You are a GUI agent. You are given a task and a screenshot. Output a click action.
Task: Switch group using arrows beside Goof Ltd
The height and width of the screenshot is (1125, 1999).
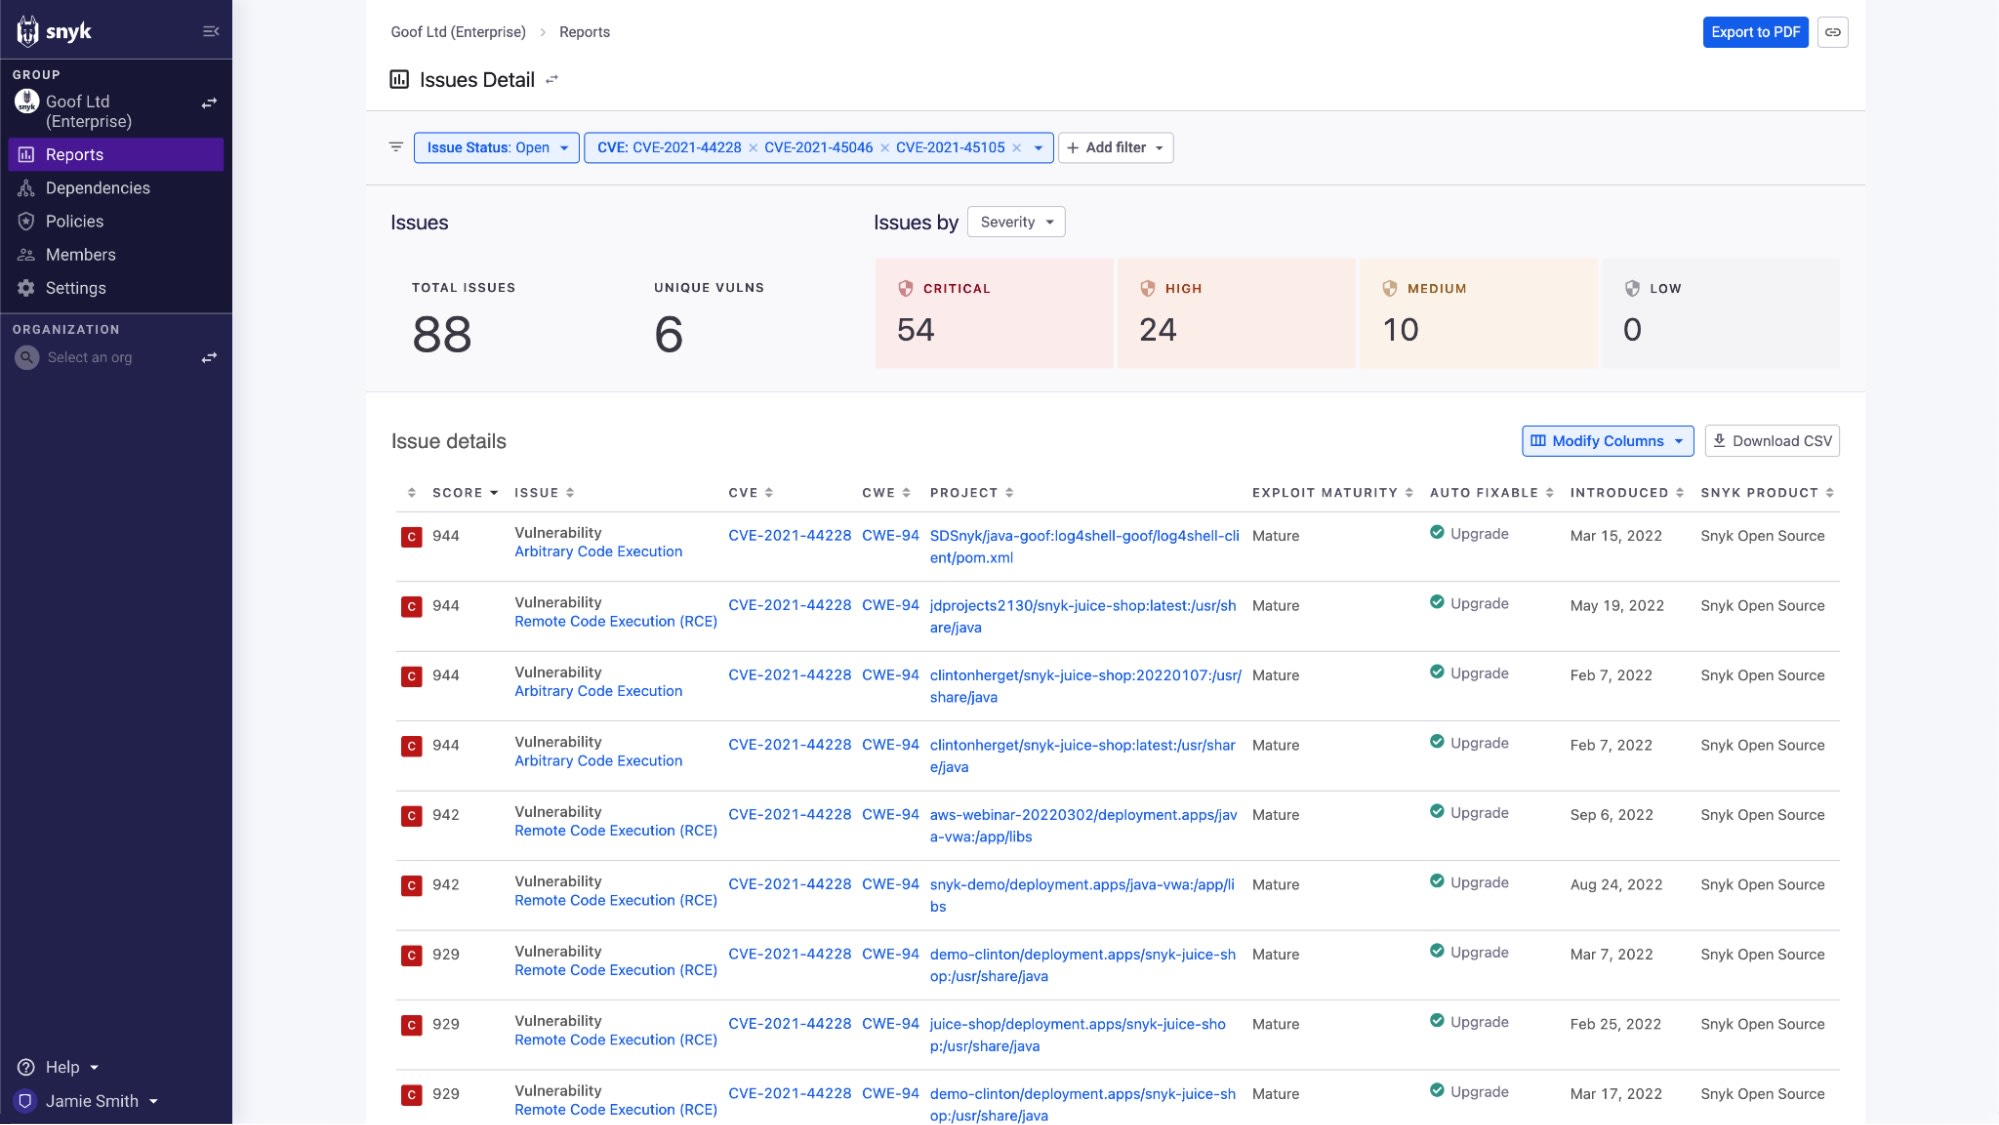[209, 103]
